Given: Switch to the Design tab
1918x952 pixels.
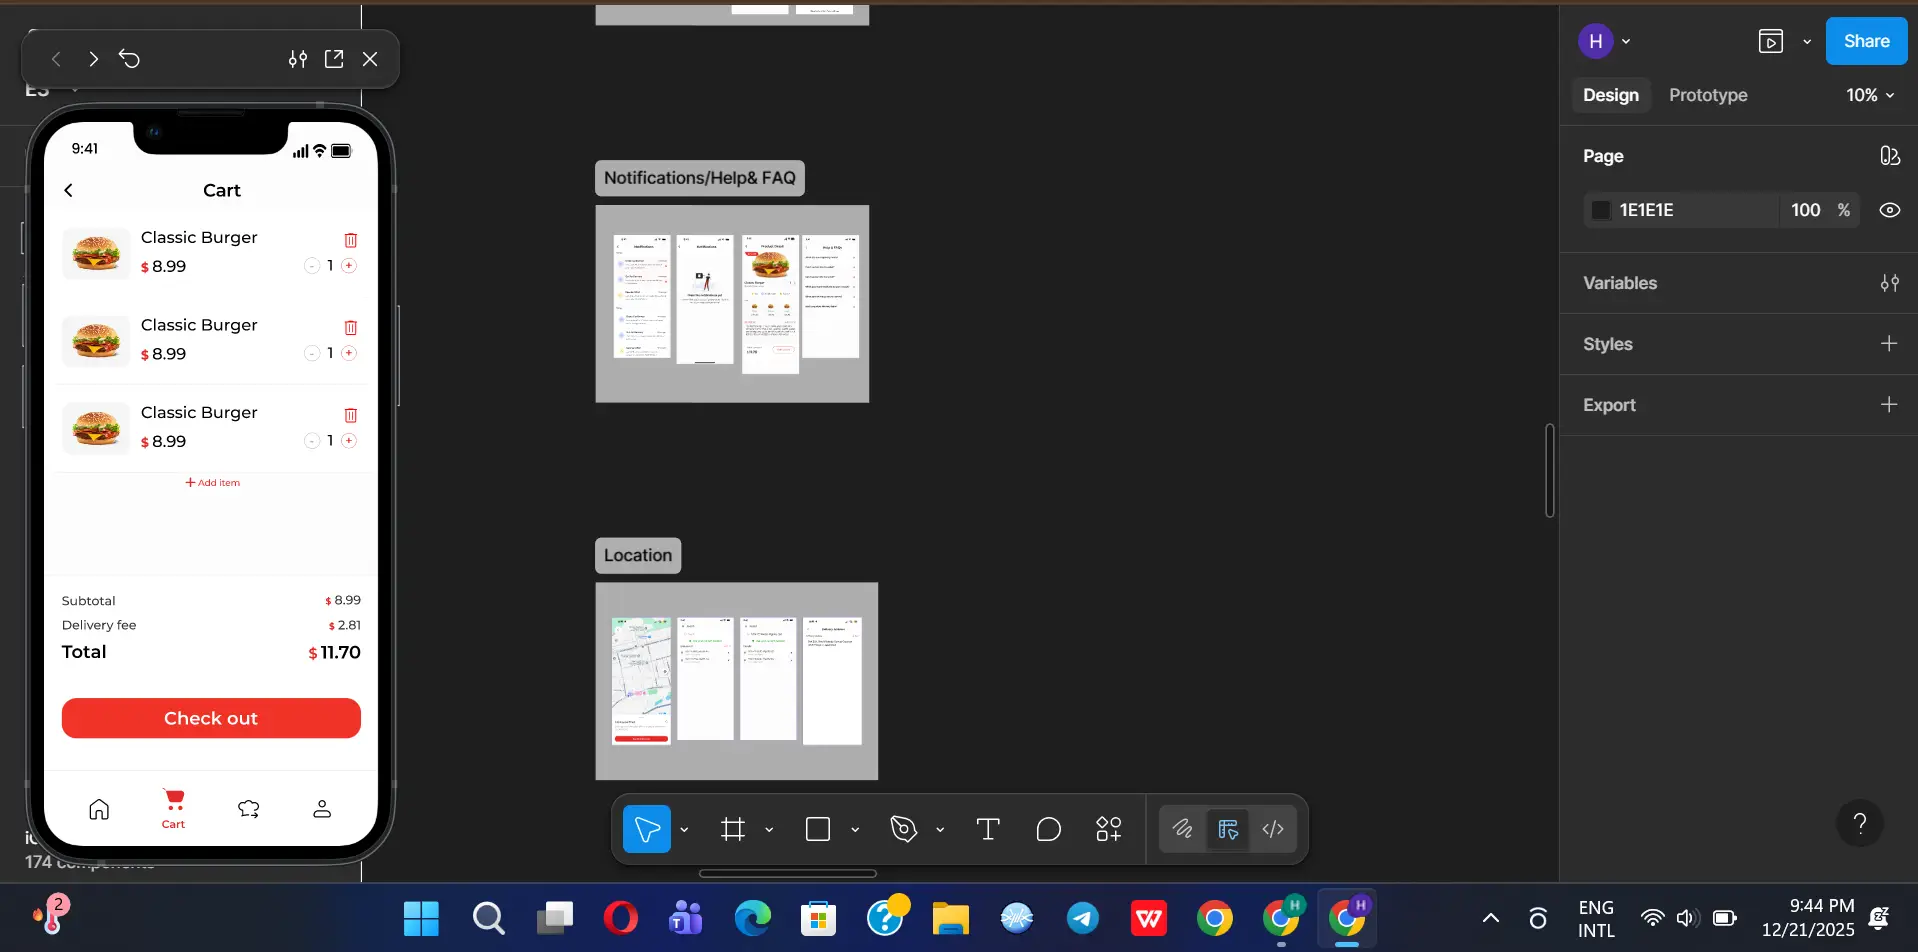Looking at the screenshot, I should point(1610,95).
